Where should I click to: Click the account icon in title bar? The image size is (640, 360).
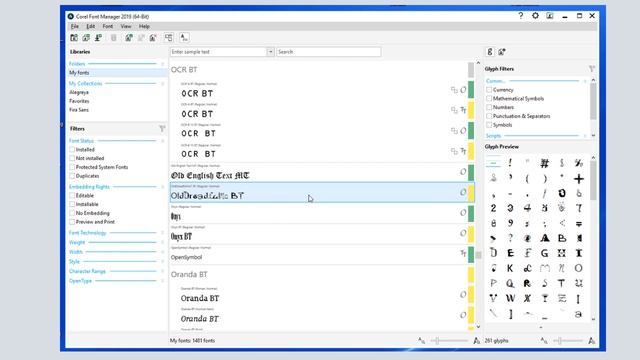click(x=550, y=16)
